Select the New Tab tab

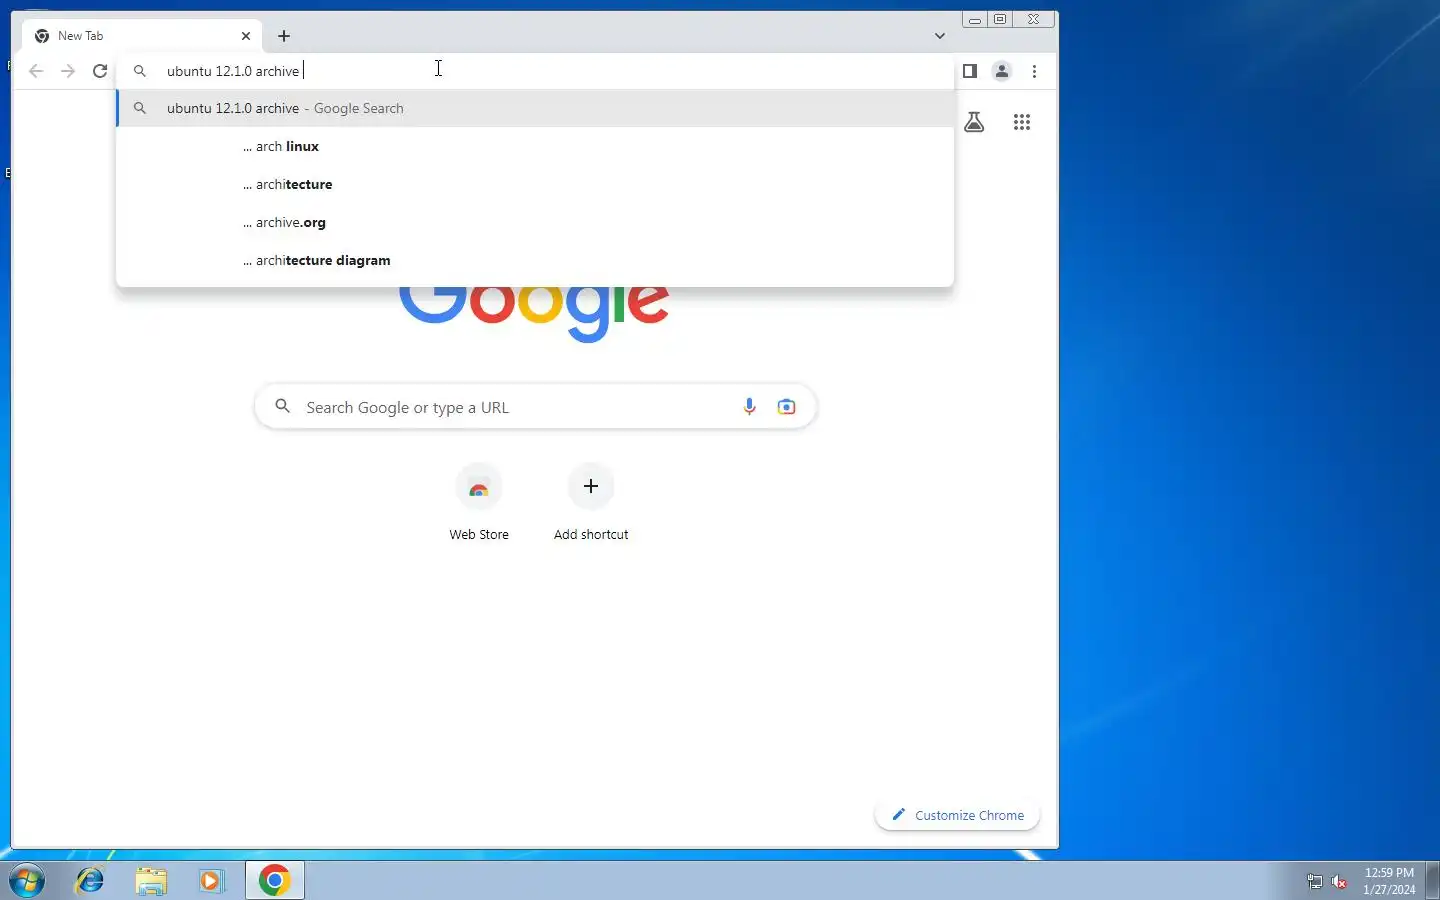coord(142,36)
